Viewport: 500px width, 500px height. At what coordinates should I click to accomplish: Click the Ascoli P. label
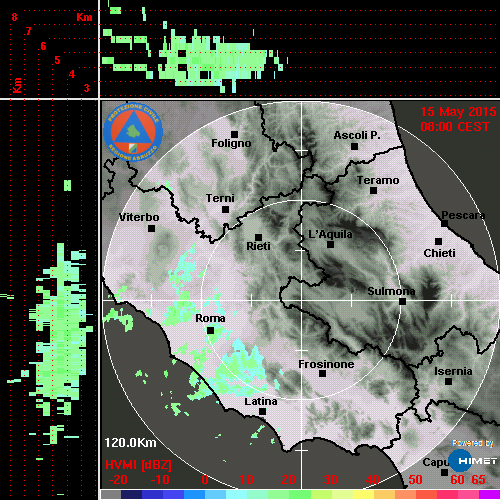click(357, 135)
